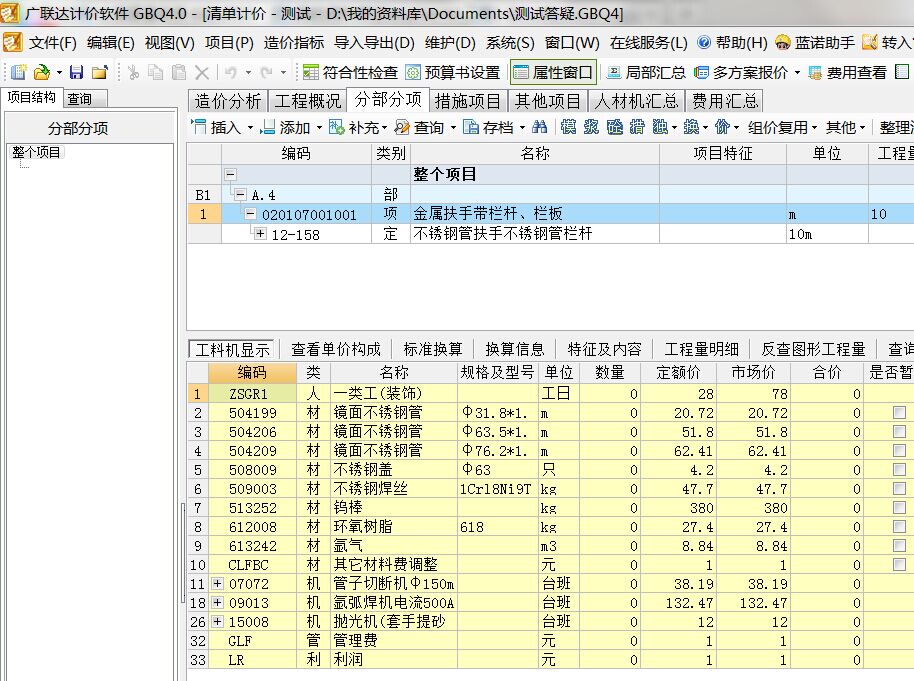
Task: Collapse the A.4 section row
Action: (241, 194)
